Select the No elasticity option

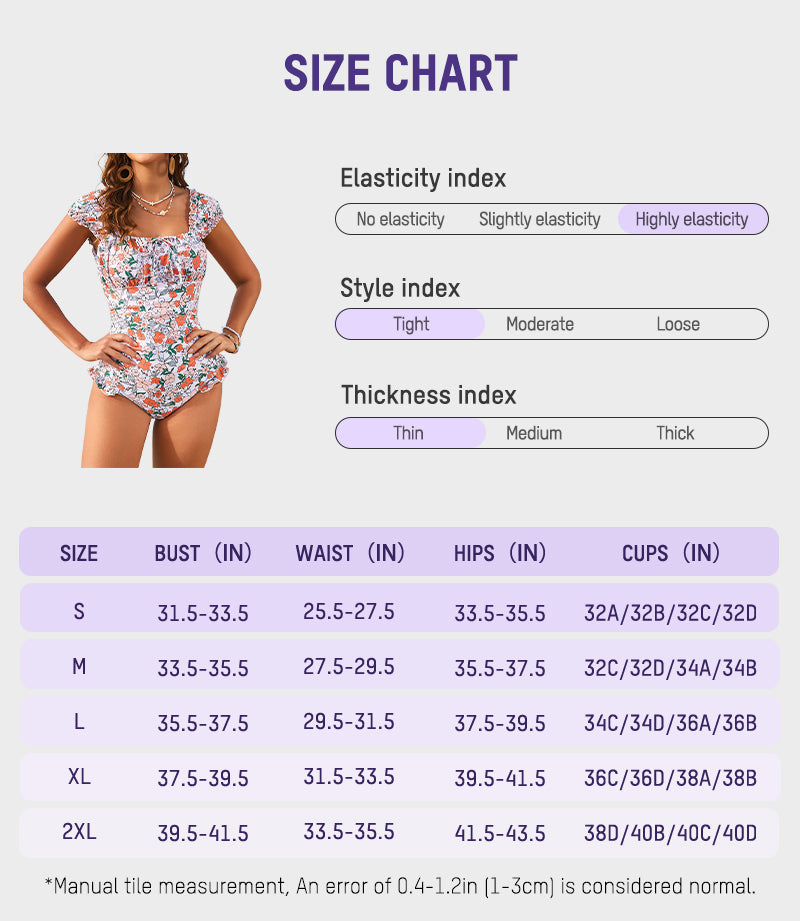pos(400,219)
